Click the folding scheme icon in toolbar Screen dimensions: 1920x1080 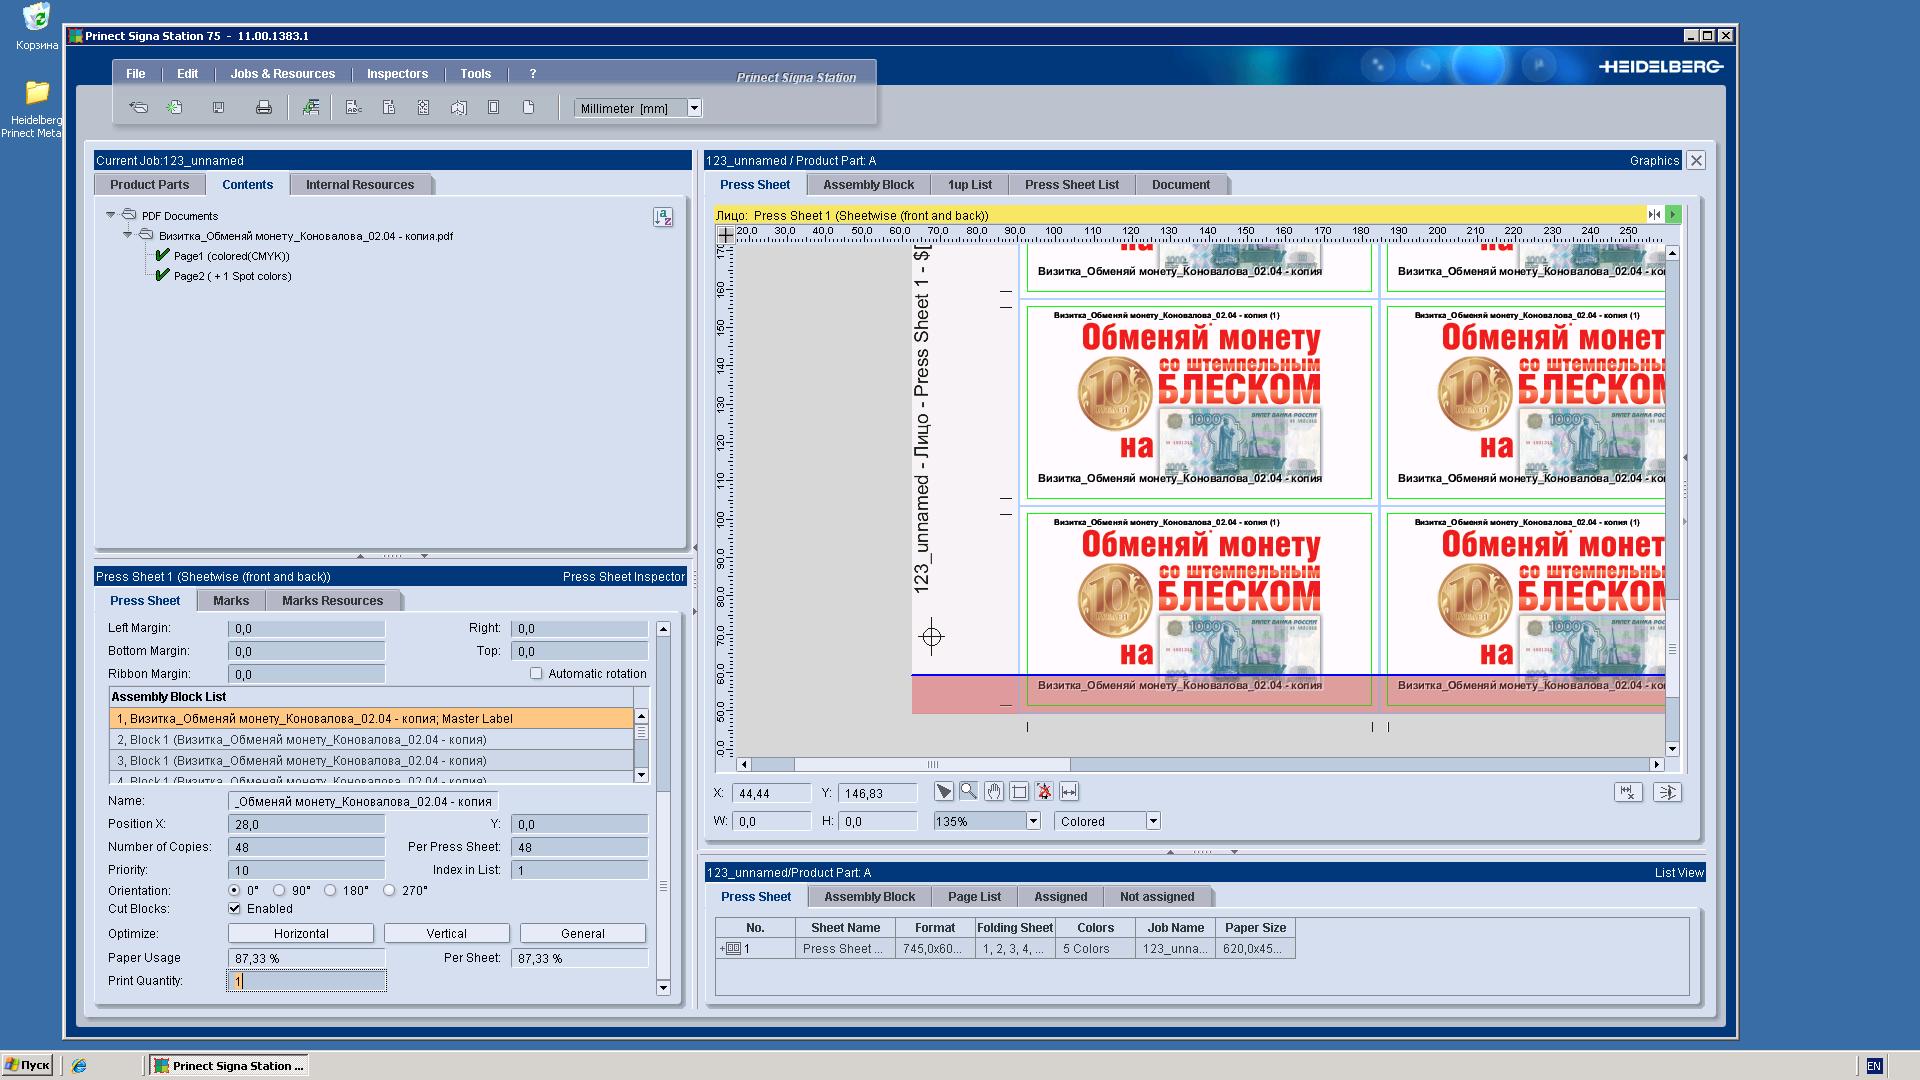[459, 107]
